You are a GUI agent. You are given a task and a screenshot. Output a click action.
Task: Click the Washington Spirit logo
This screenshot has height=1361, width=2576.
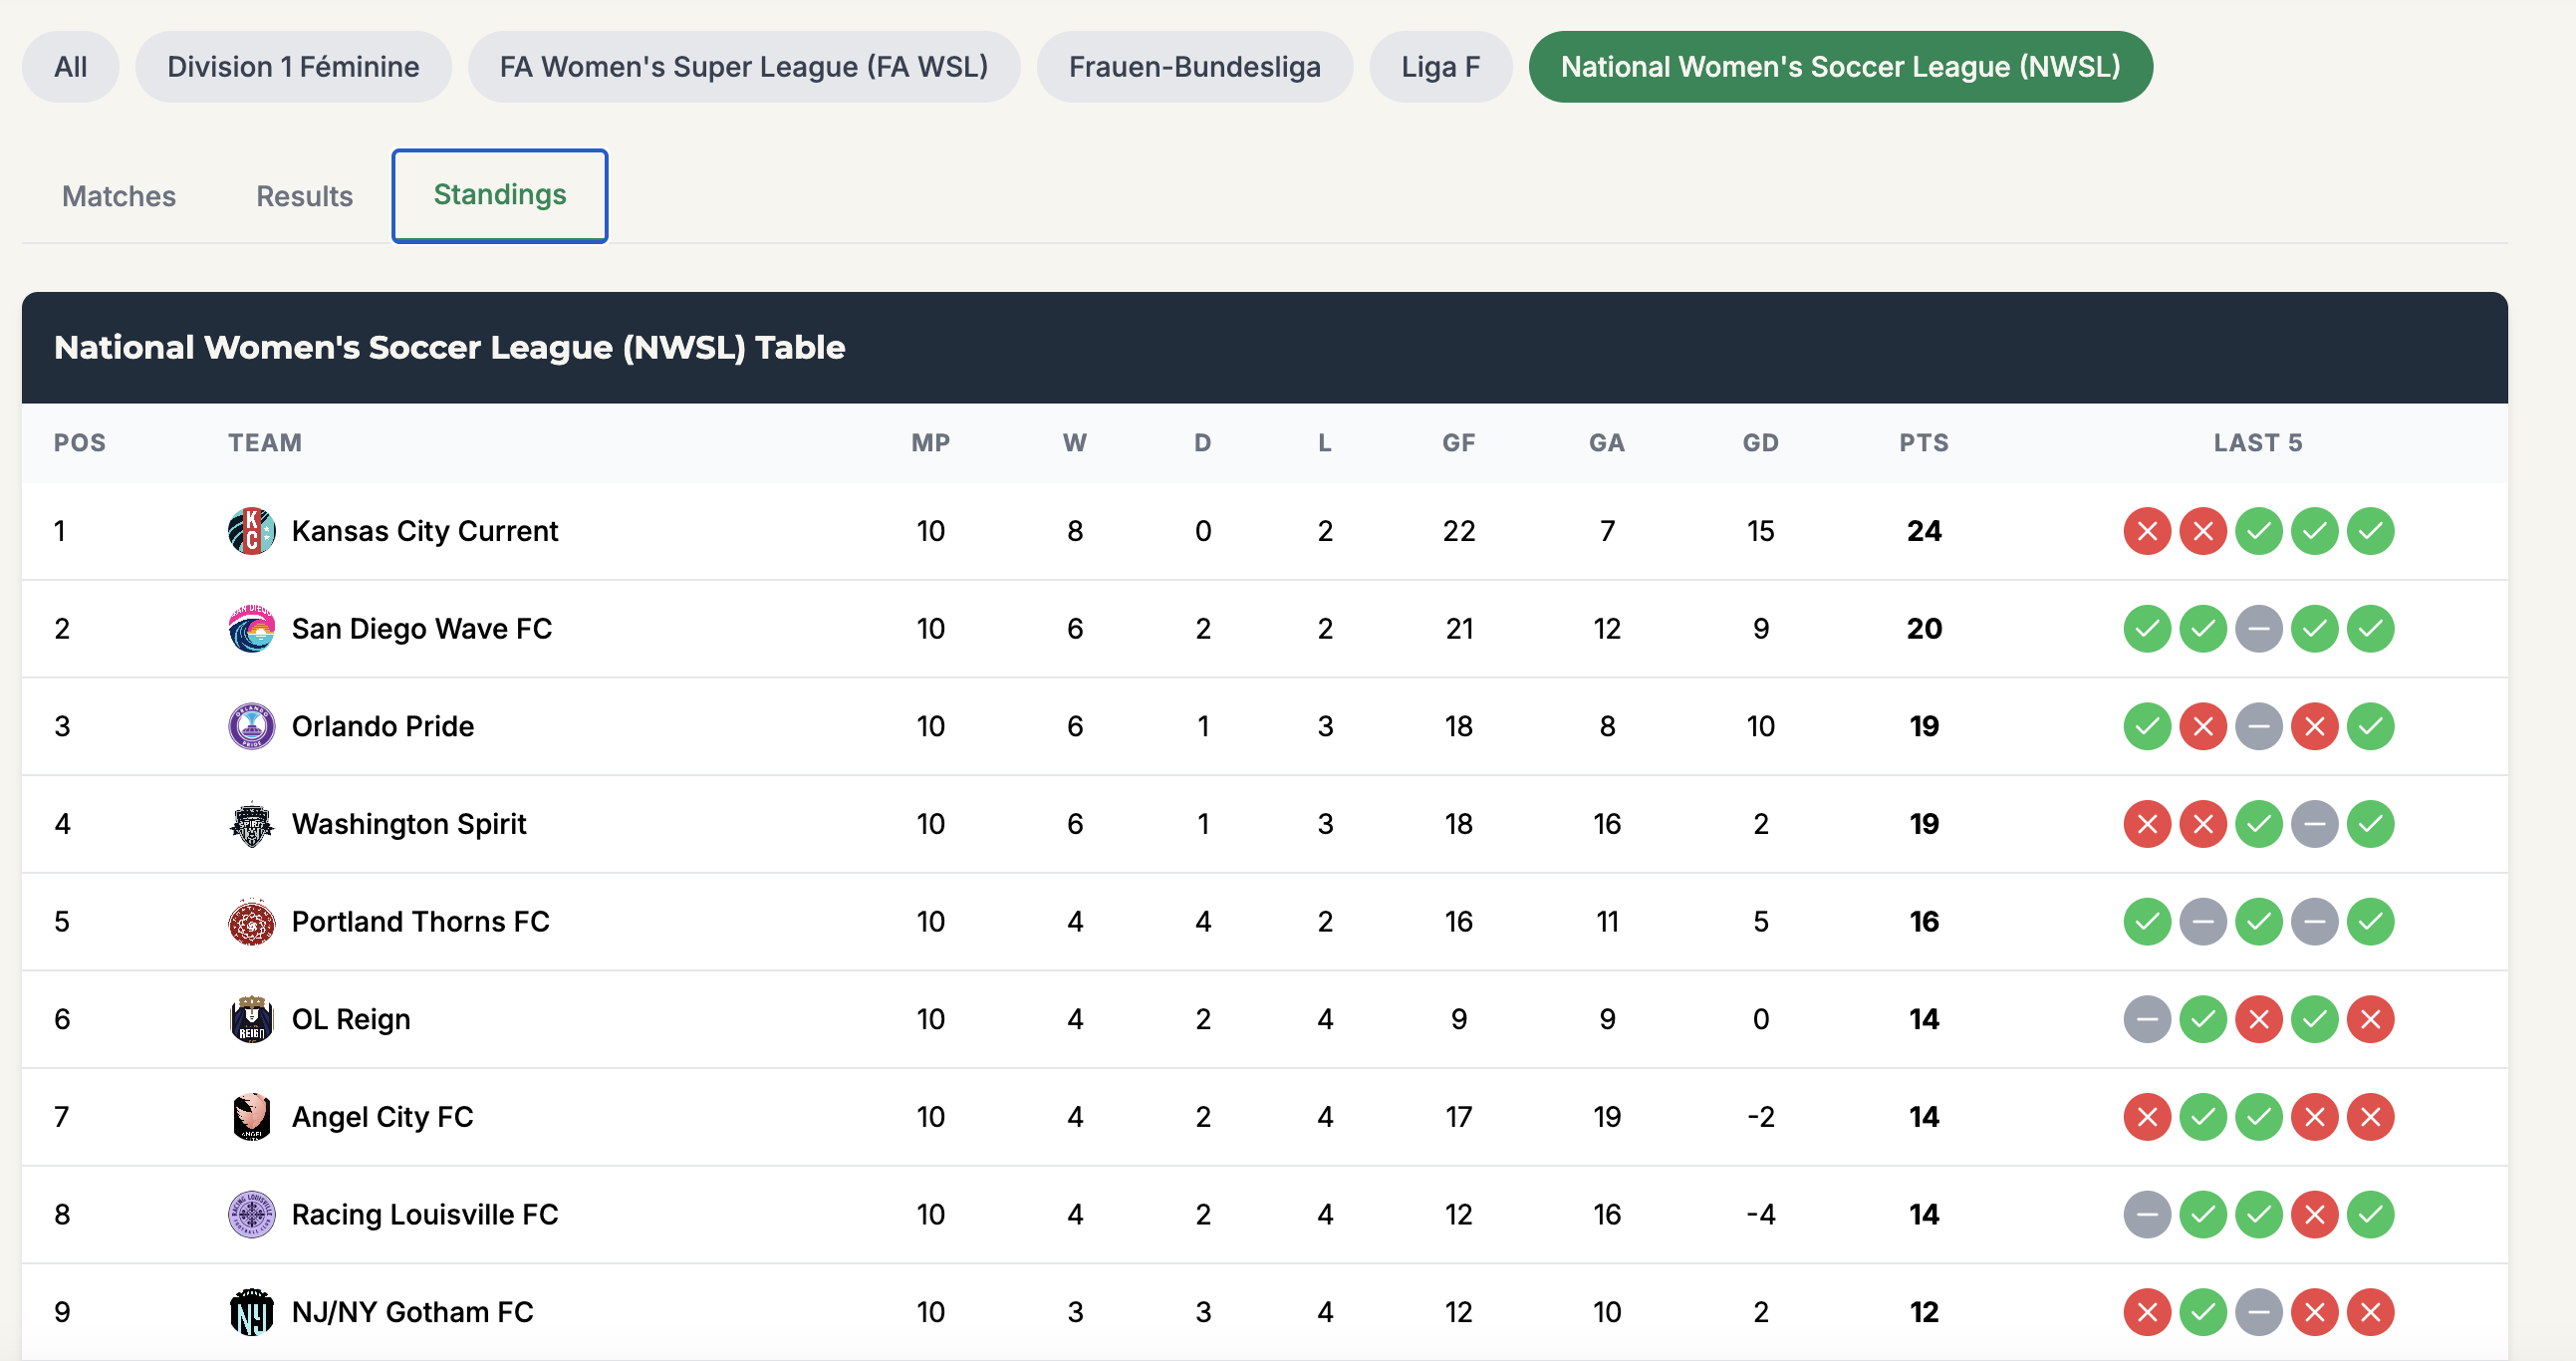[251, 824]
